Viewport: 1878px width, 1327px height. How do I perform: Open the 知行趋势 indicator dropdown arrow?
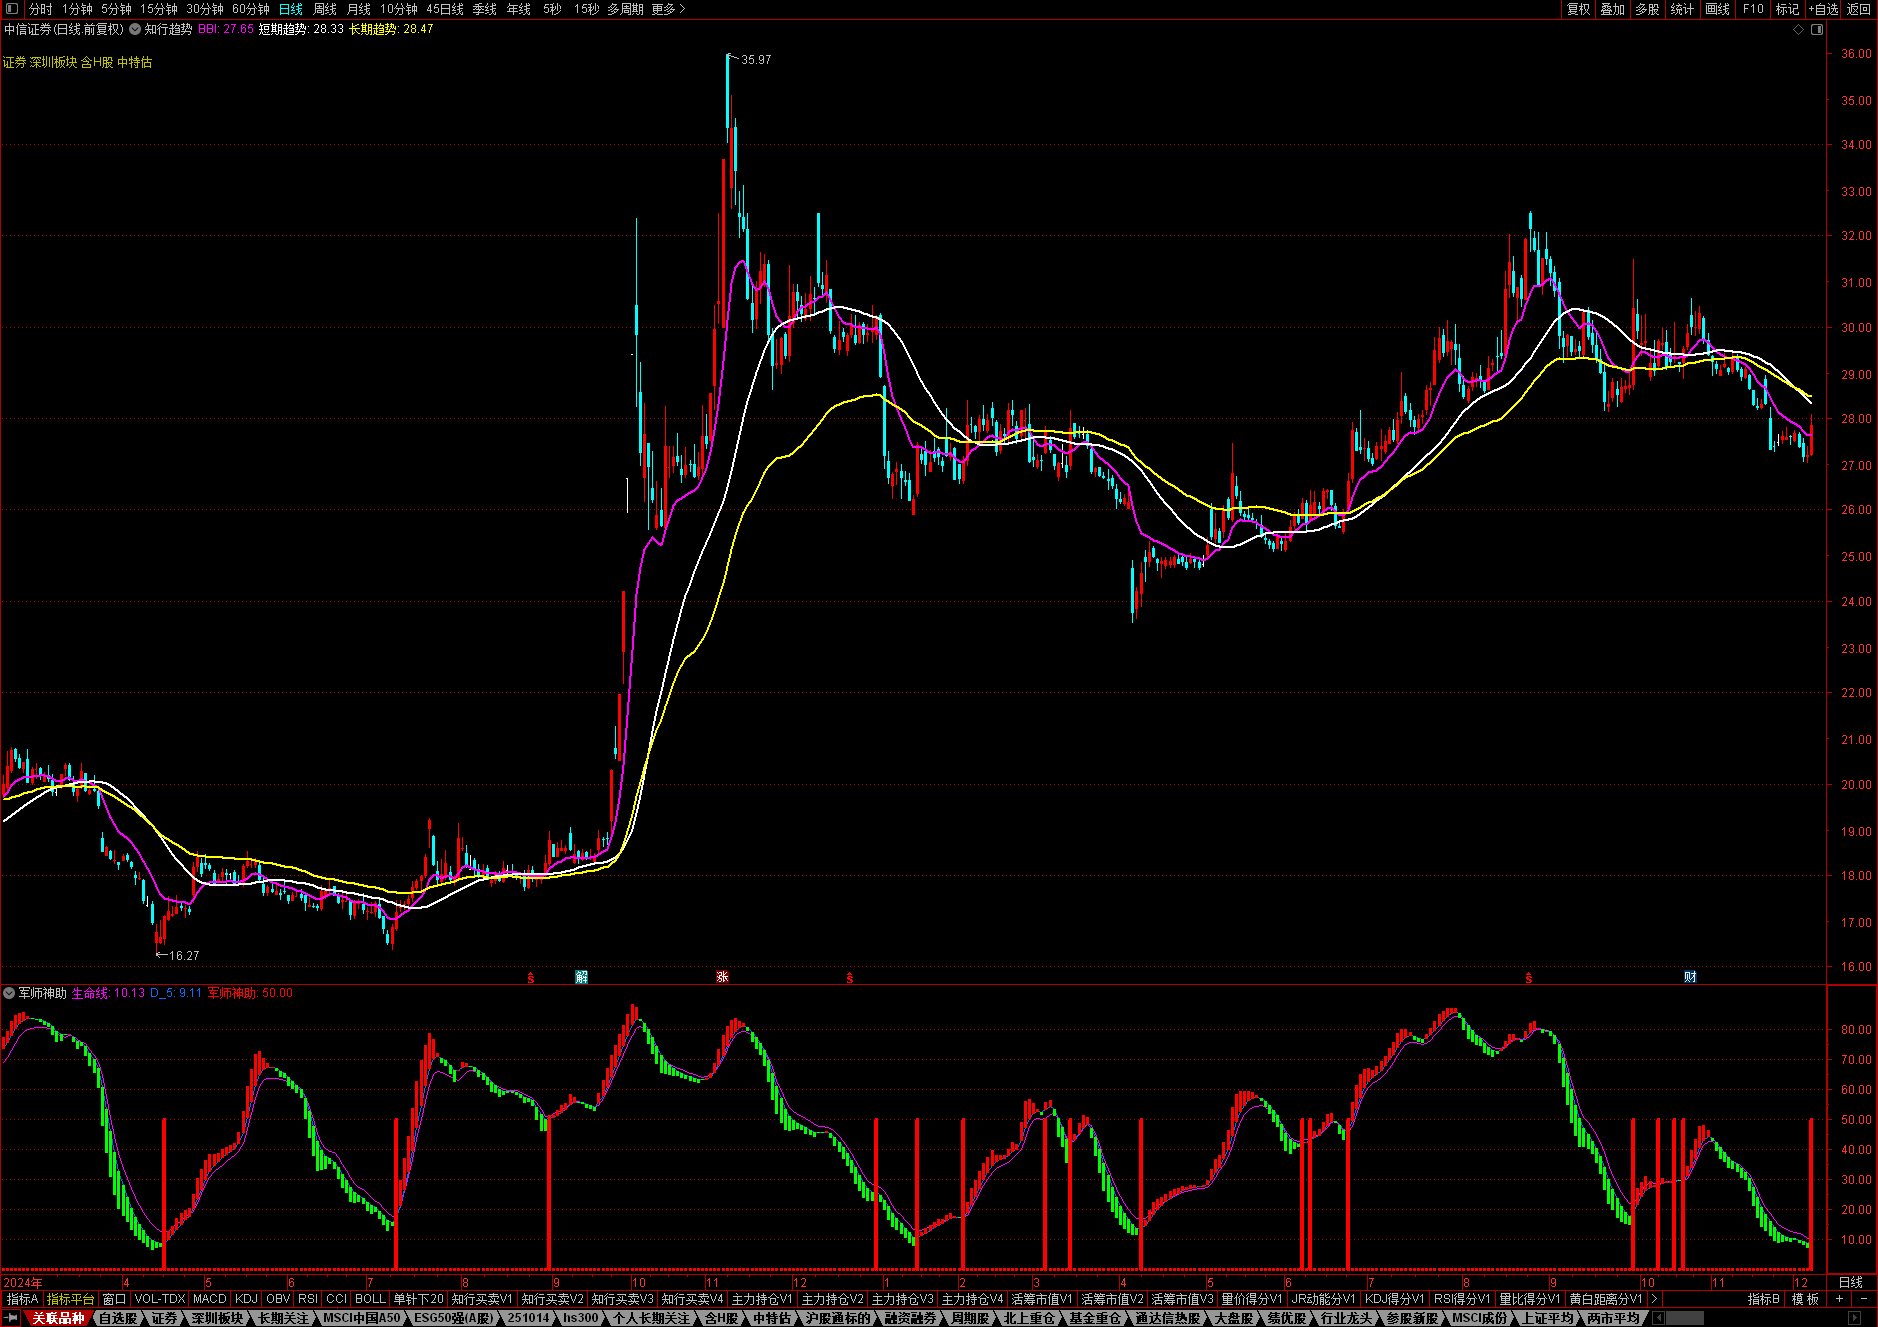click(135, 29)
